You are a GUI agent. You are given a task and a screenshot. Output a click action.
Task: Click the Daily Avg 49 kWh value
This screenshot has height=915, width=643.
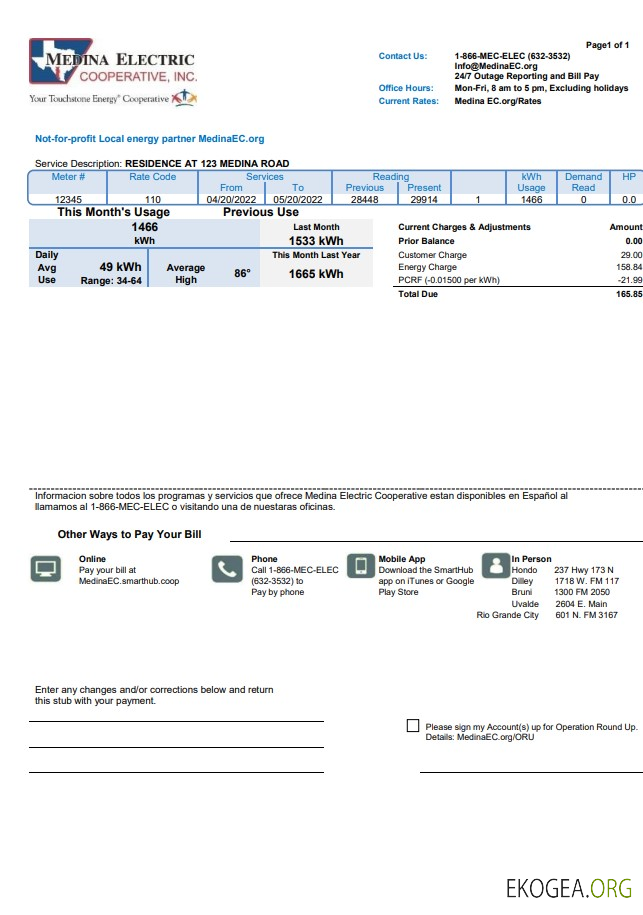[120, 267]
